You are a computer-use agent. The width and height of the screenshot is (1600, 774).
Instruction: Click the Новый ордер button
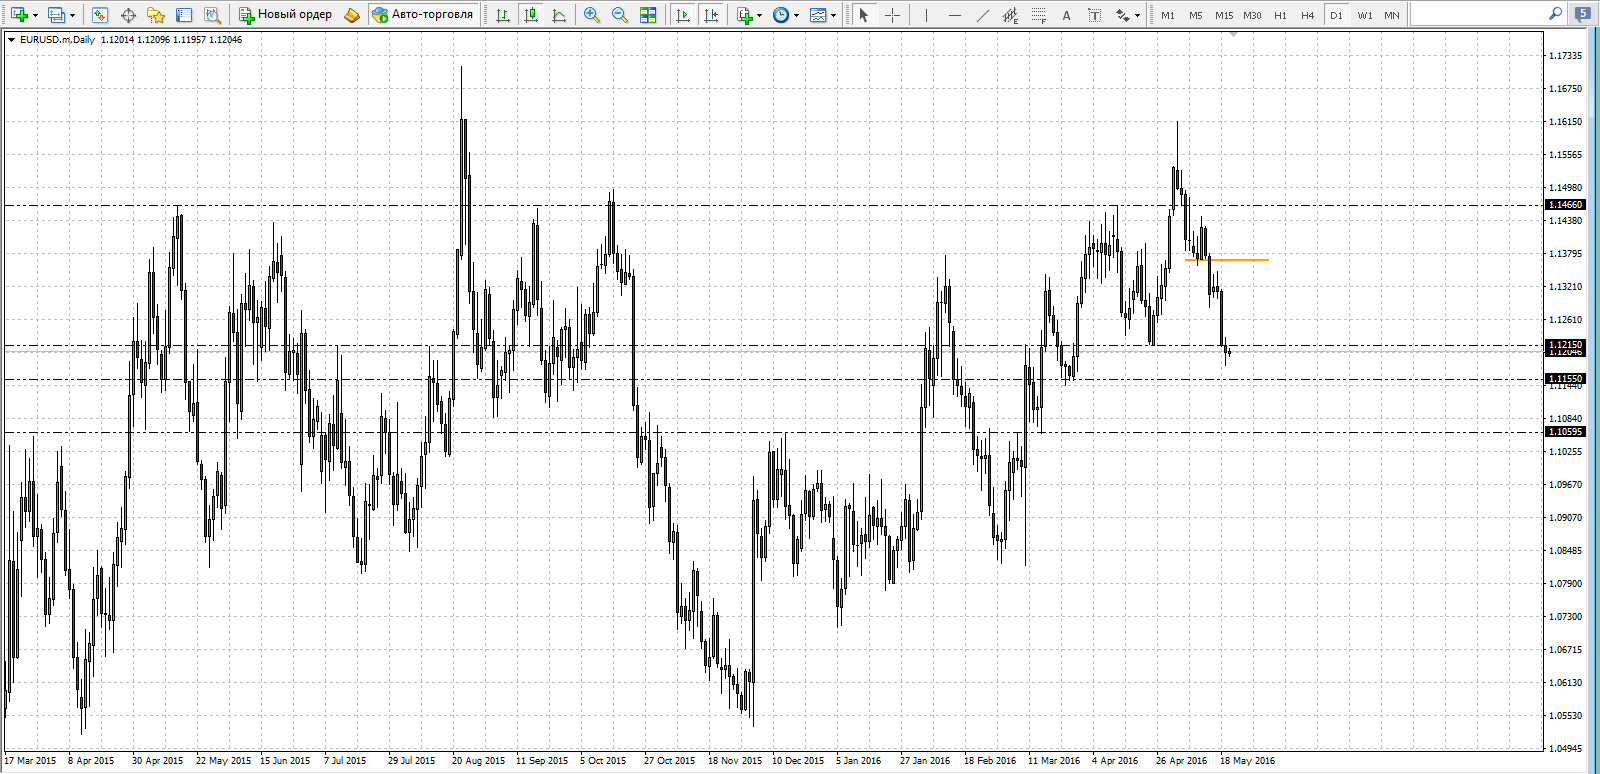point(286,15)
